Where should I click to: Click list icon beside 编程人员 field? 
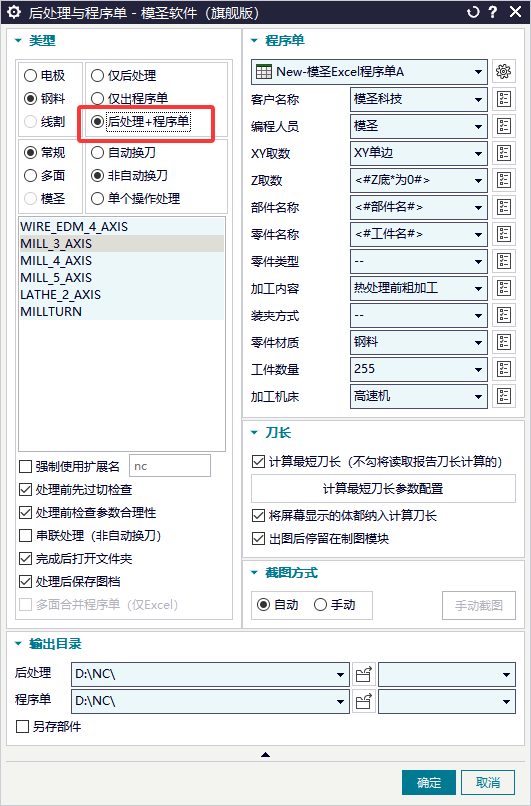(504, 126)
